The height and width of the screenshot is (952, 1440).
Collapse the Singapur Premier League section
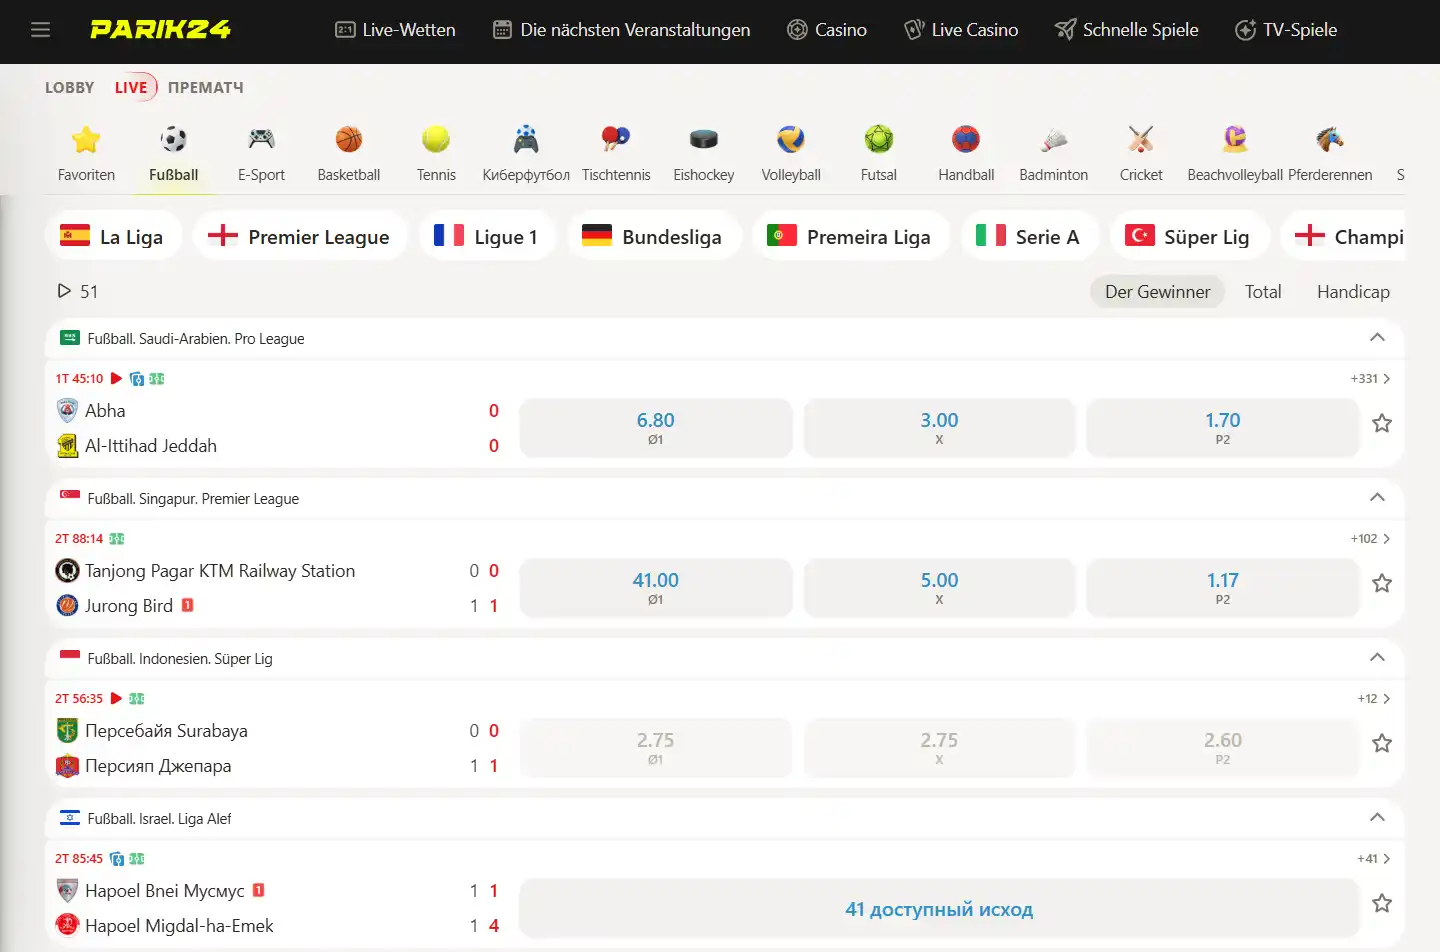(1377, 498)
